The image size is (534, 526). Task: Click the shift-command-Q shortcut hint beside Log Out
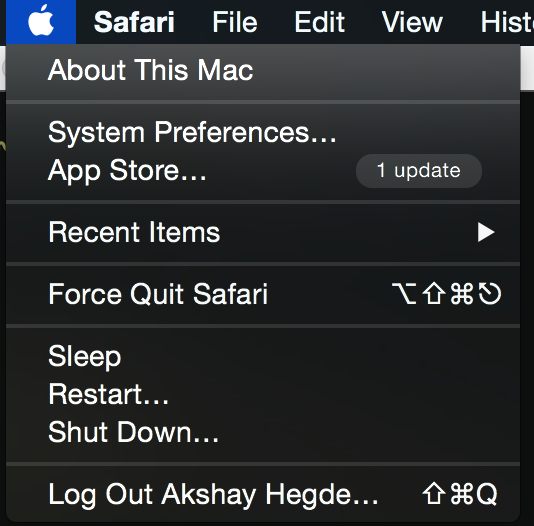(460, 493)
